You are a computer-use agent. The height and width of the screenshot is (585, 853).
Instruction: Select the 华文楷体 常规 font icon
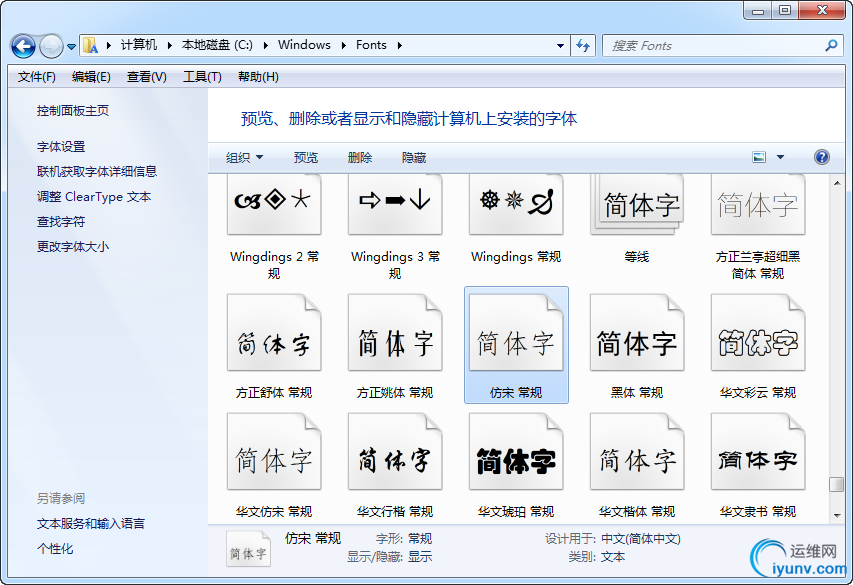(637, 452)
